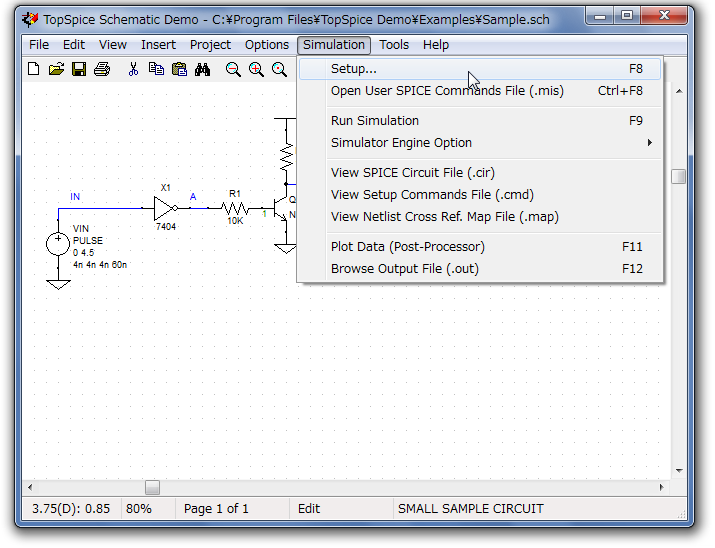Open the Options menu
This screenshot has width=715, height=548.
point(267,45)
